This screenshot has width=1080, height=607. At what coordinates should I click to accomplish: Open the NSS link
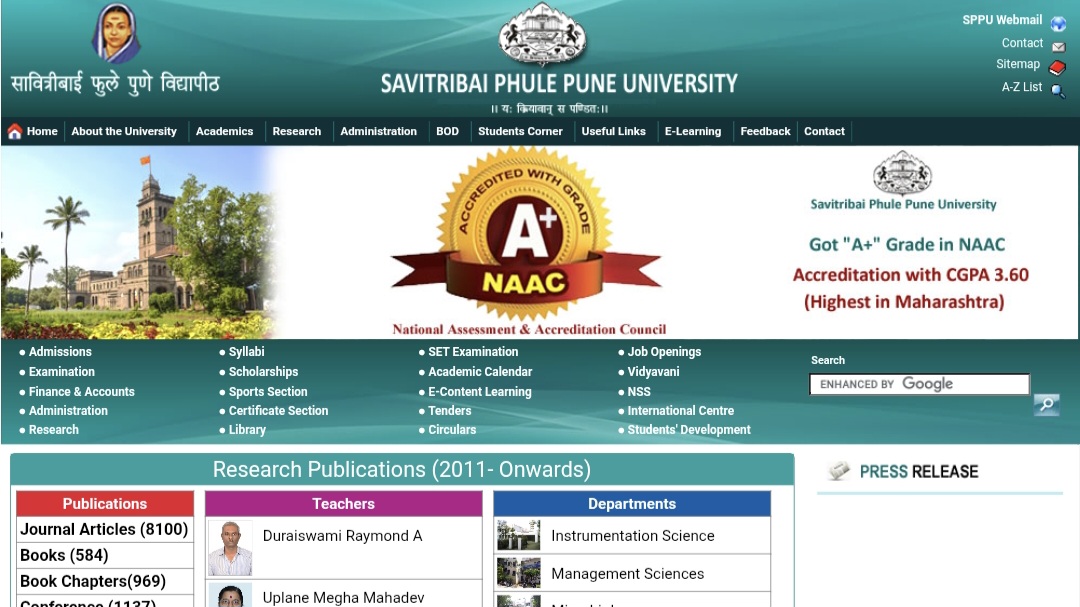point(638,391)
